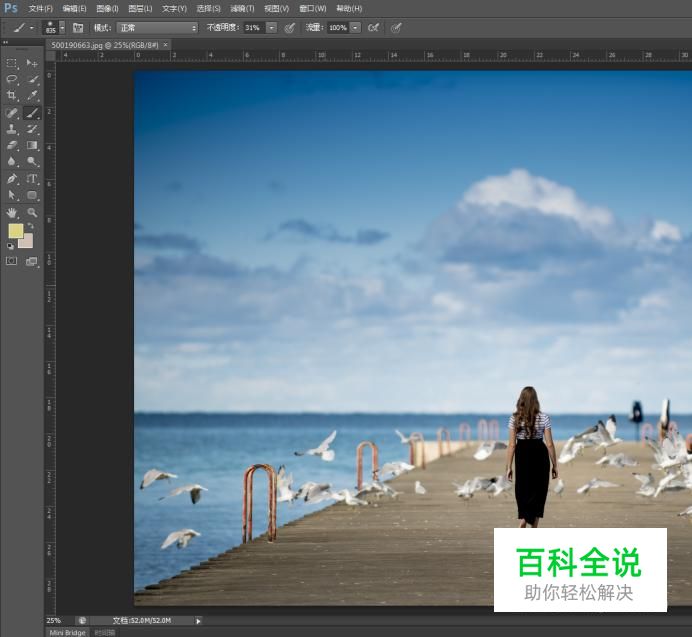The image size is (692, 637).
Task: Select the Rounded Rectangle shape tool
Action: [x=32, y=195]
